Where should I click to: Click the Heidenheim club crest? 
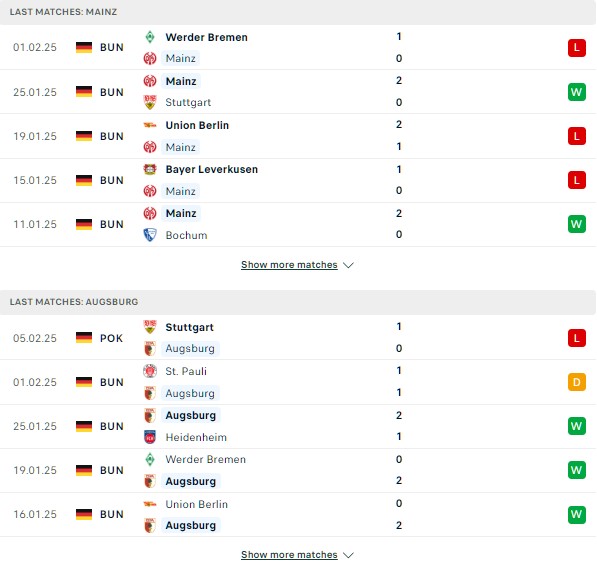pyautogui.click(x=150, y=437)
